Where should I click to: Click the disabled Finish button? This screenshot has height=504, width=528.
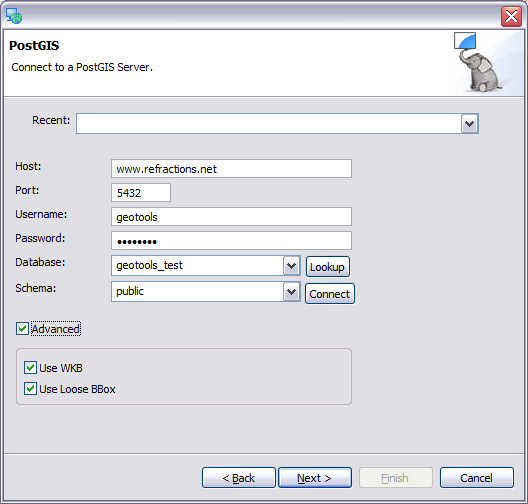pyautogui.click(x=395, y=477)
